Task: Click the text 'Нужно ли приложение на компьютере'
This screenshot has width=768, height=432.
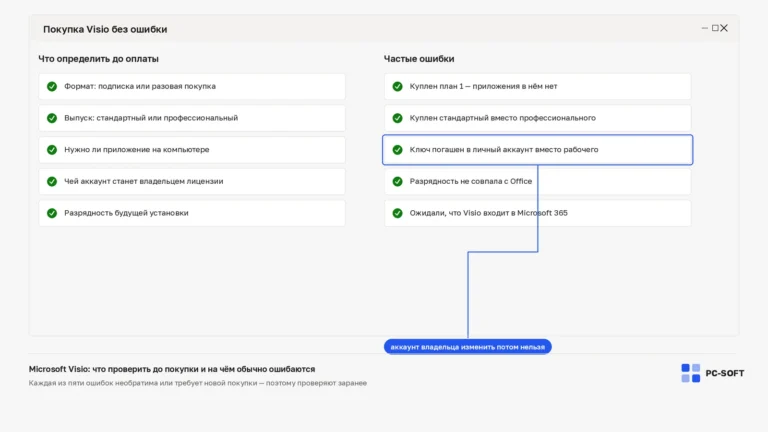Action: (137, 150)
